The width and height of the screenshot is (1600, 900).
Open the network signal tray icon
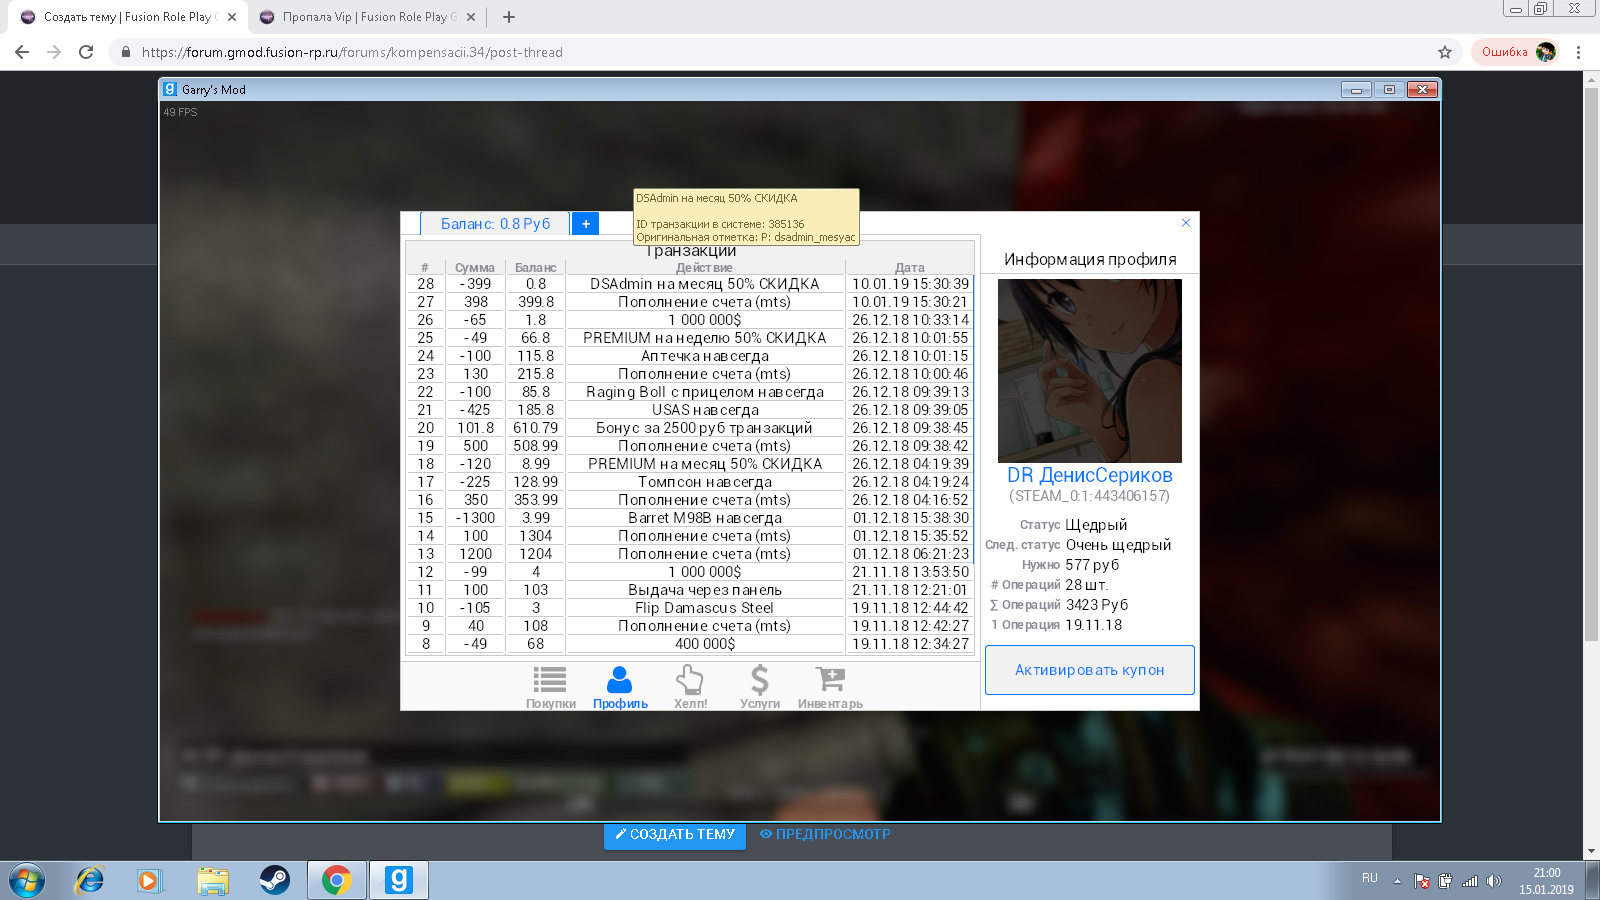pos(1470,881)
